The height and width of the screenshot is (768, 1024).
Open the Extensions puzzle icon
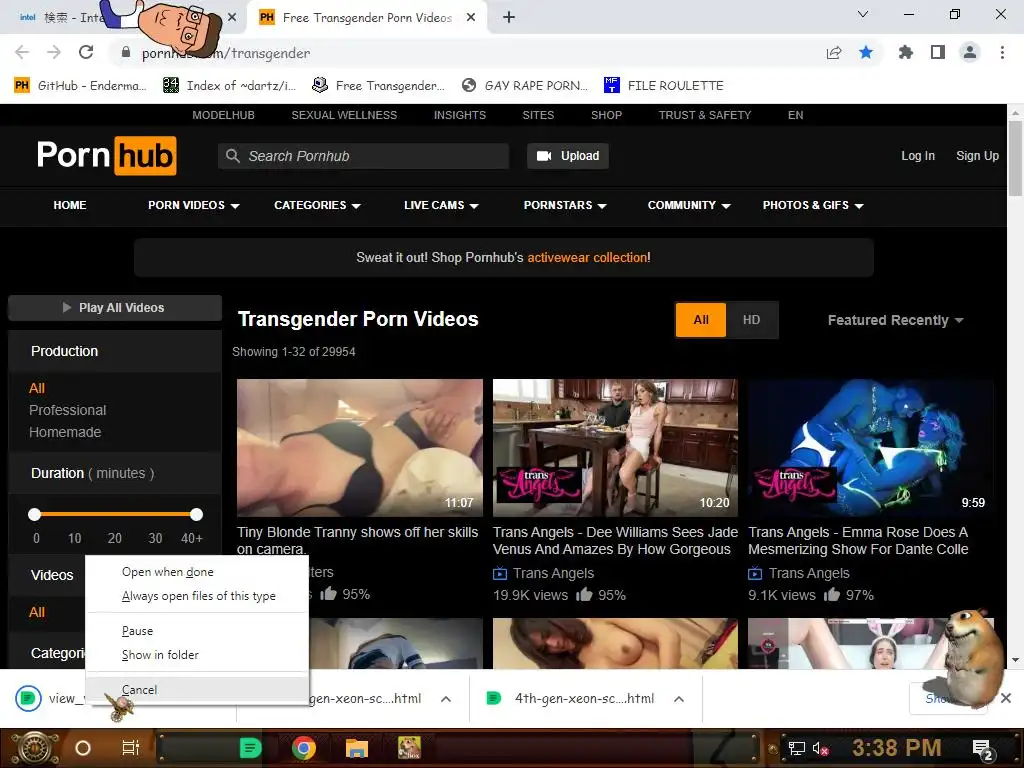[906, 52]
